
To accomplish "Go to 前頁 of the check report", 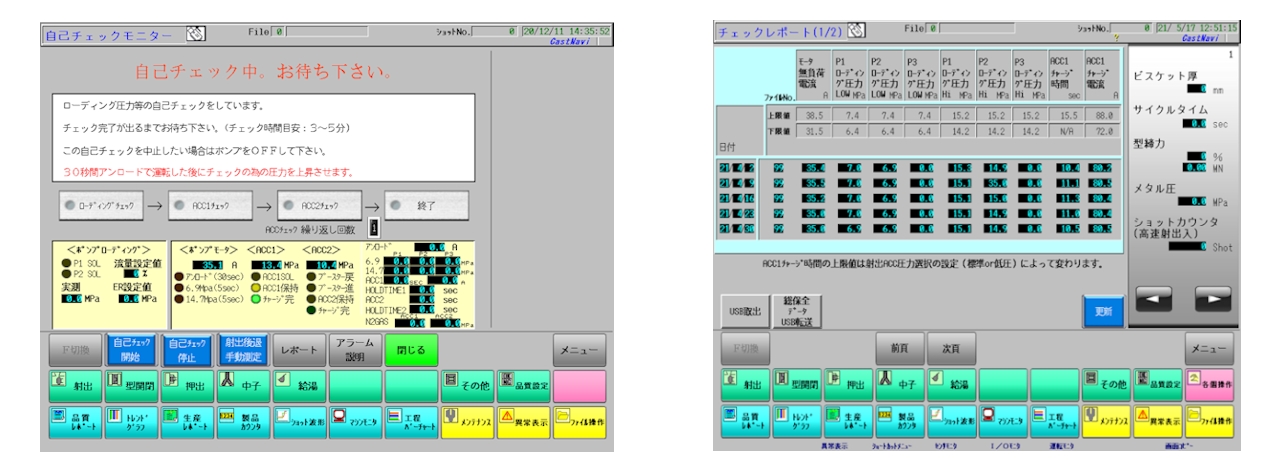I will click(x=899, y=348).
